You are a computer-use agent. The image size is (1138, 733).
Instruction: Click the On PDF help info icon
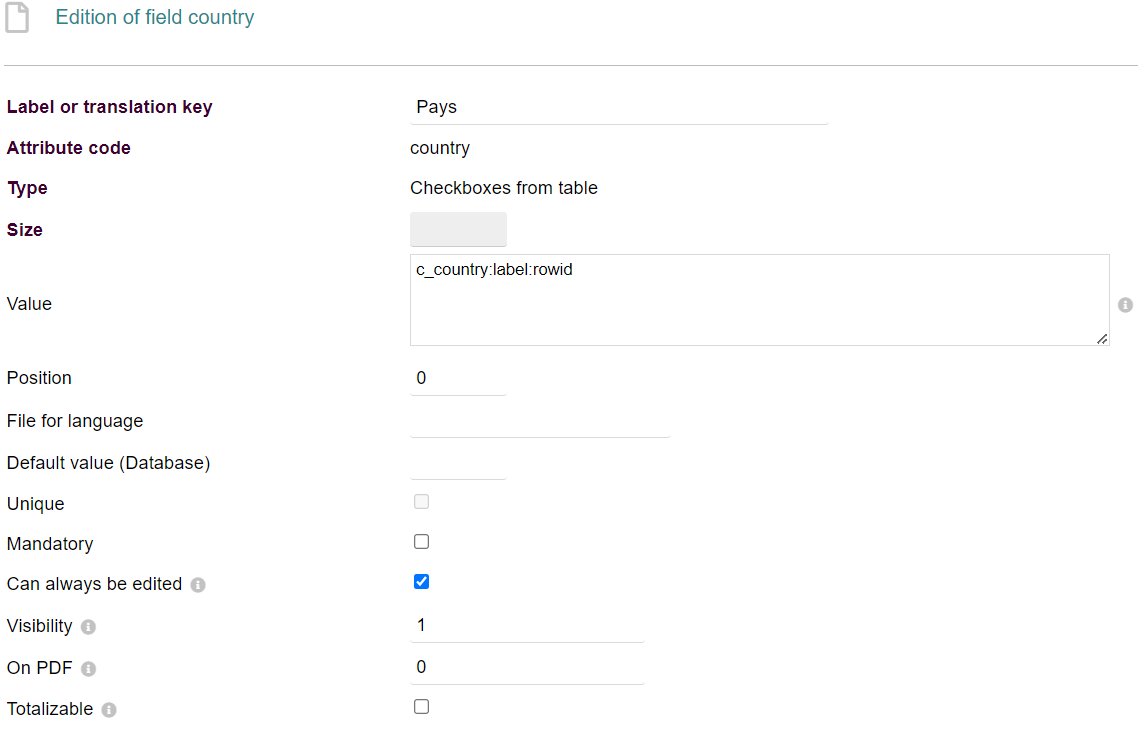[x=88, y=669]
